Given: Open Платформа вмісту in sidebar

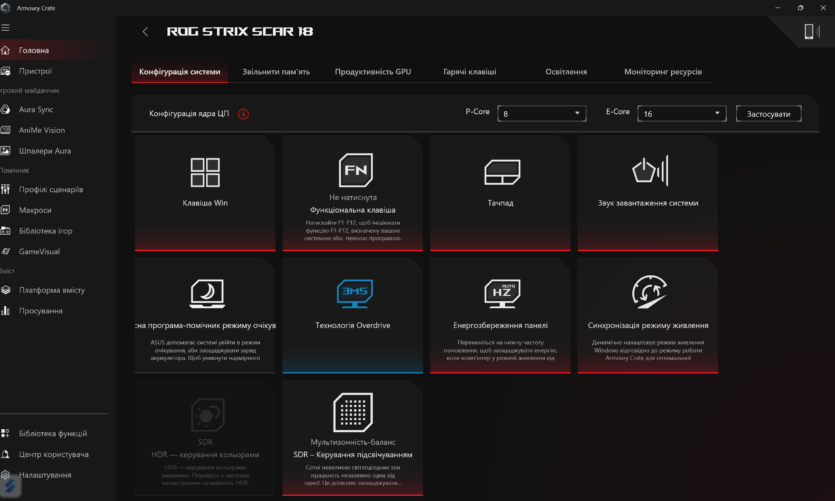Looking at the screenshot, I should pyautogui.click(x=53, y=290).
